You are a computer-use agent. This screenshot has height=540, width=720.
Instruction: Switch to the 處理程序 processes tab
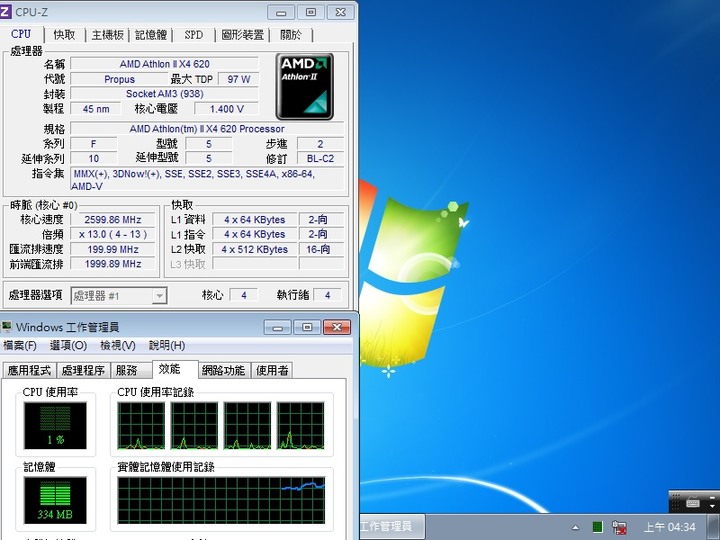pos(83,370)
